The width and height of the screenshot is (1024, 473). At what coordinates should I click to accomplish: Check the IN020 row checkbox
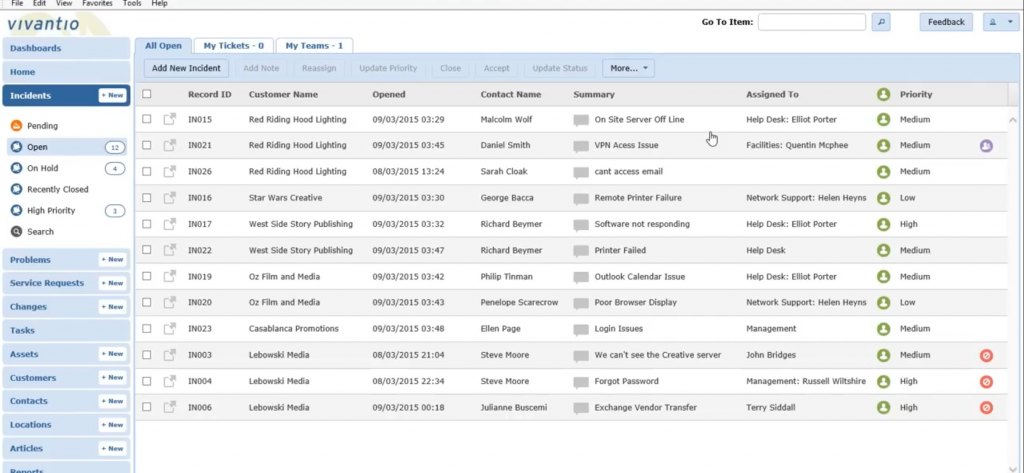(147, 302)
